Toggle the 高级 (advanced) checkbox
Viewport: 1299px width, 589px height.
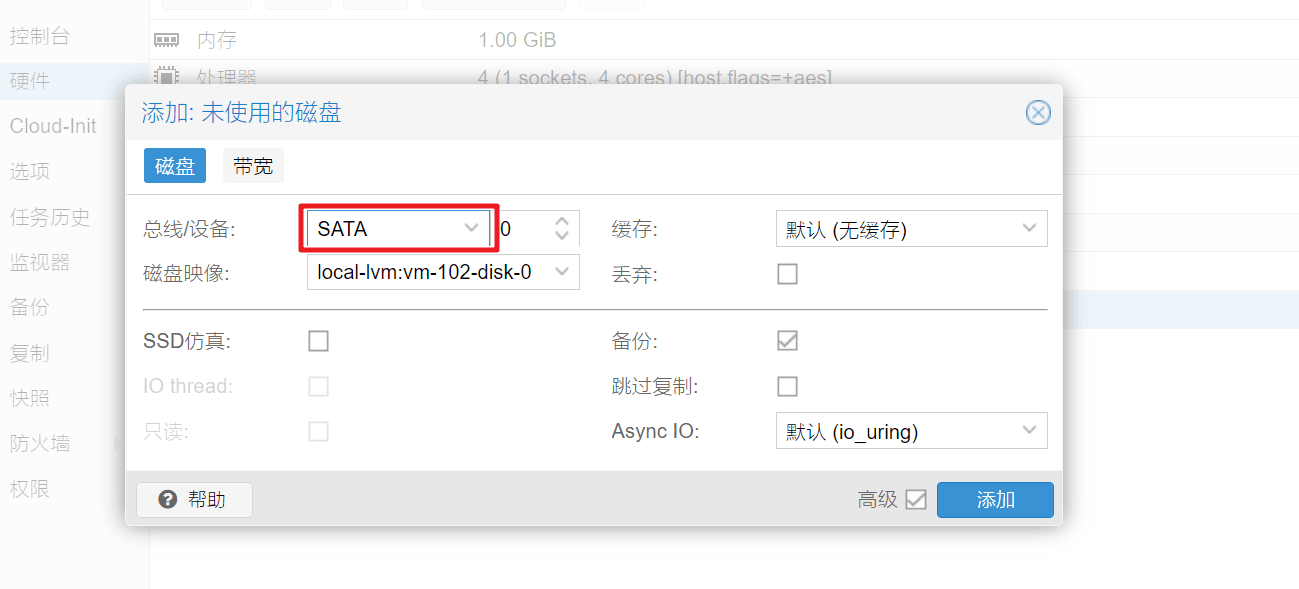click(915, 499)
